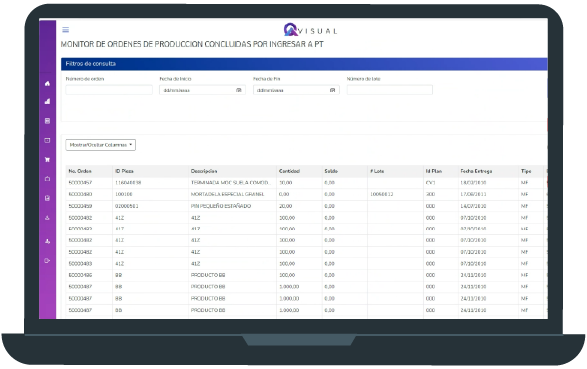Click the page title MONITOR DE ORDENES
Image resolution: width=587 pixels, height=369 pixels.
192,44
